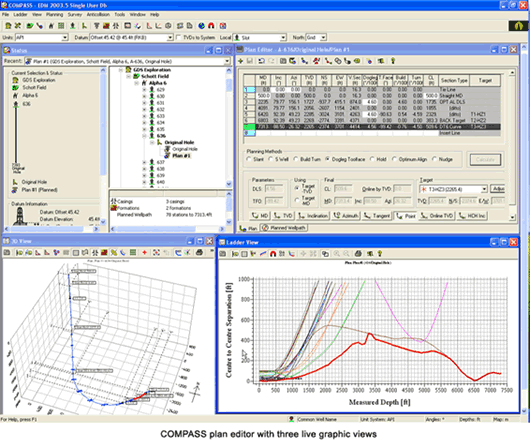This screenshot has height=447, width=530.
Task: Click the DLS parameter field
Action: pyautogui.click(x=274, y=189)
